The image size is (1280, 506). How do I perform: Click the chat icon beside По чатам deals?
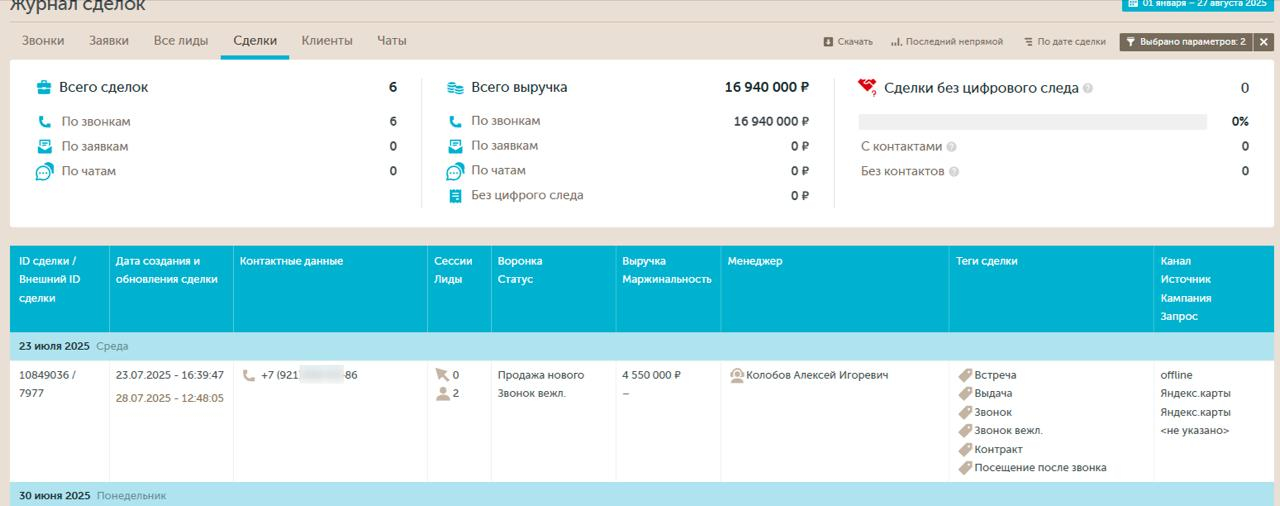[x=44, y=172]
